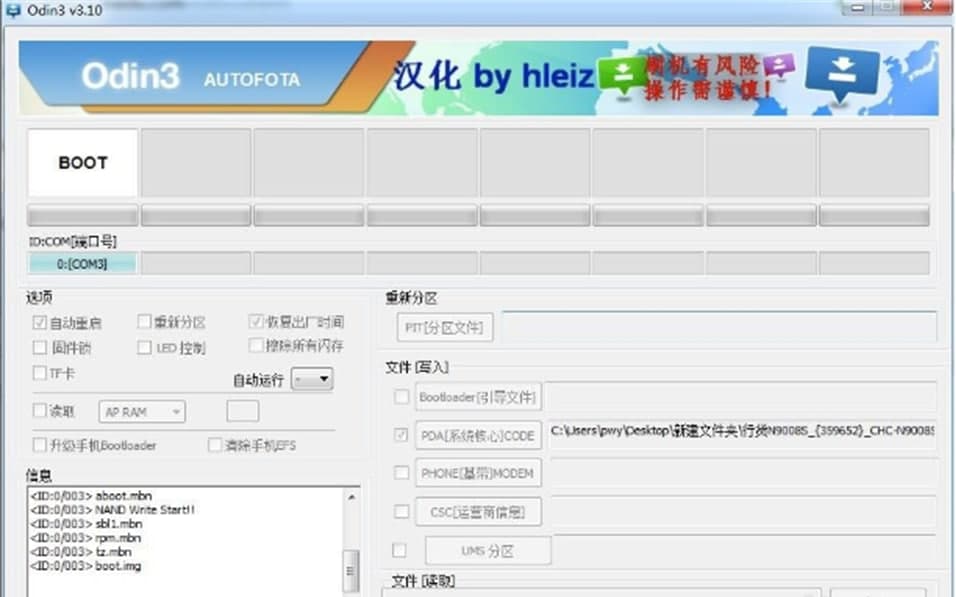This screenshot has height=597, width=956.
Task: Untick the checkbox beside the PDA CODE button
Action: click(401, 435)
